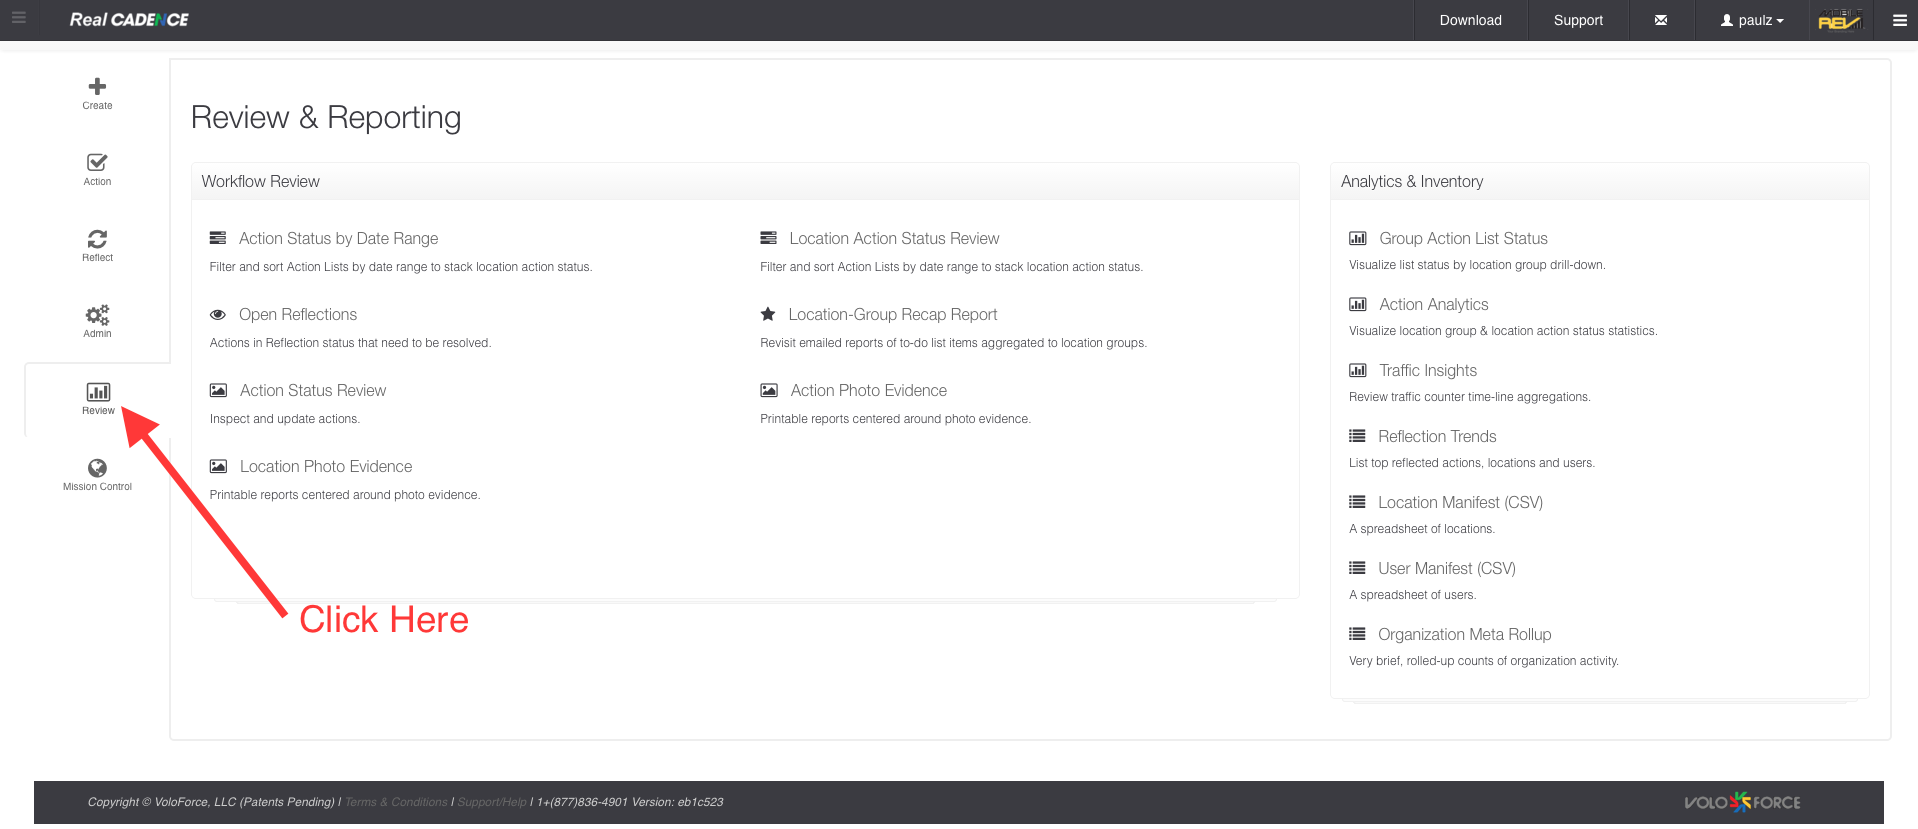Open the right-side hamburger menu

1899,20
